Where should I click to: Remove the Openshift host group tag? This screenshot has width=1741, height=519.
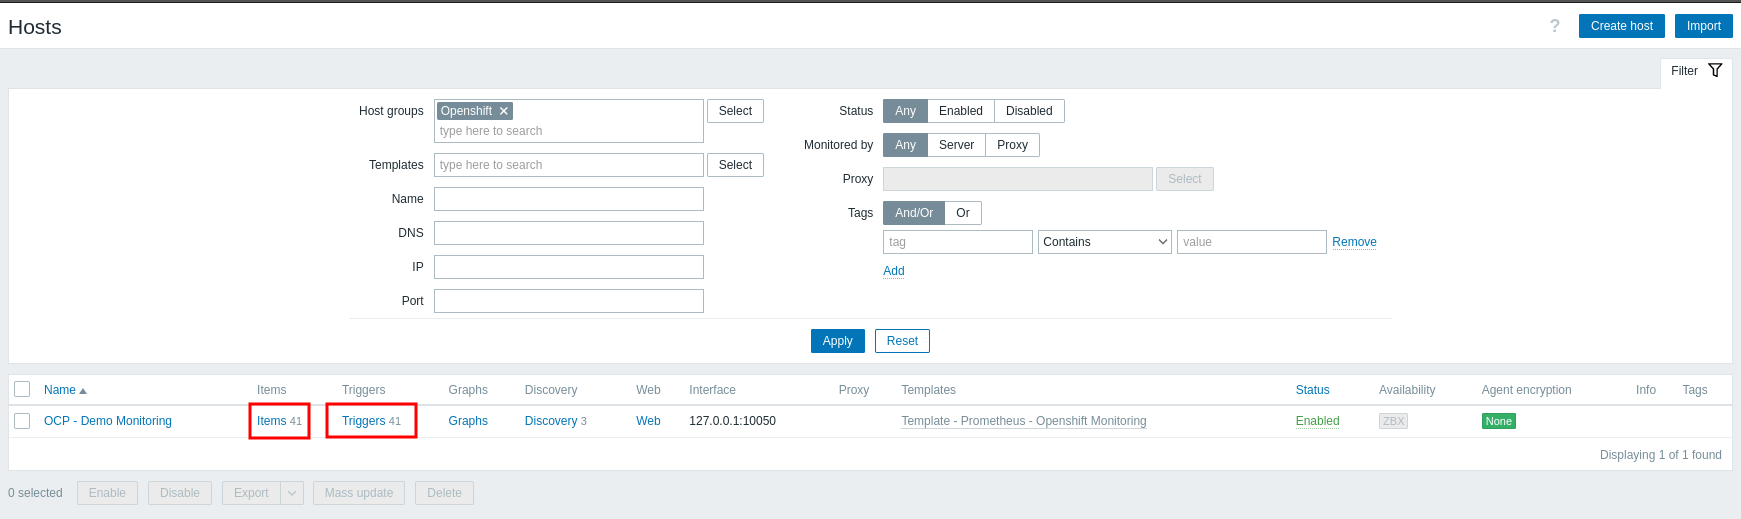[x=504, y=111]
